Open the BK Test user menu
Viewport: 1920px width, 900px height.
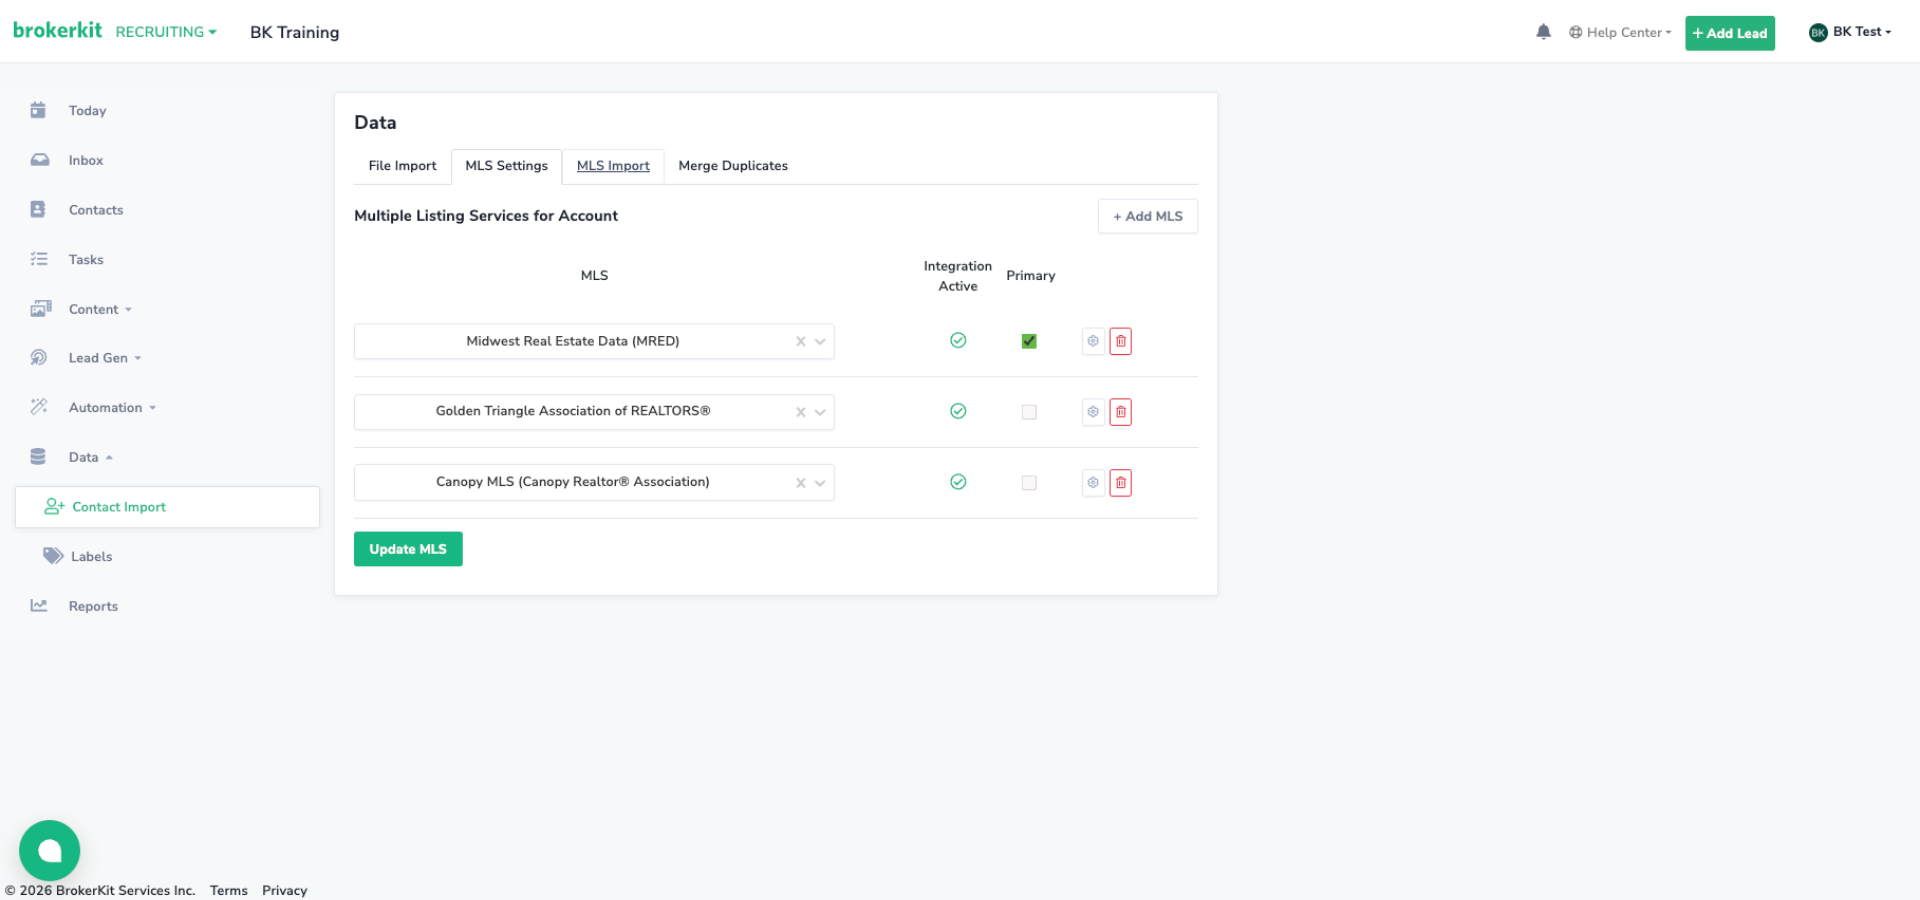click(x=1850, y=32)
